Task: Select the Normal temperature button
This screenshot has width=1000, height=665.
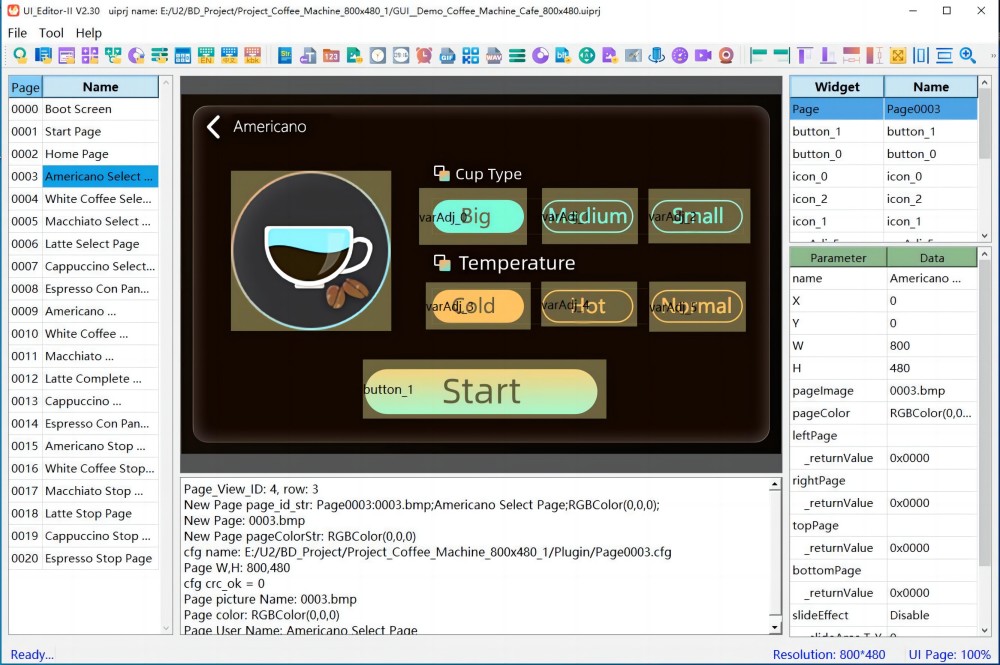Action: [697, 307]
